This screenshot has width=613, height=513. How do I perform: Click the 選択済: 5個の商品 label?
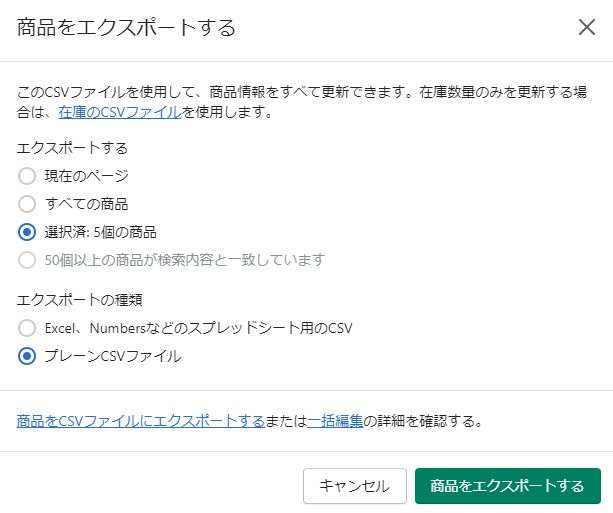[100, 232]
